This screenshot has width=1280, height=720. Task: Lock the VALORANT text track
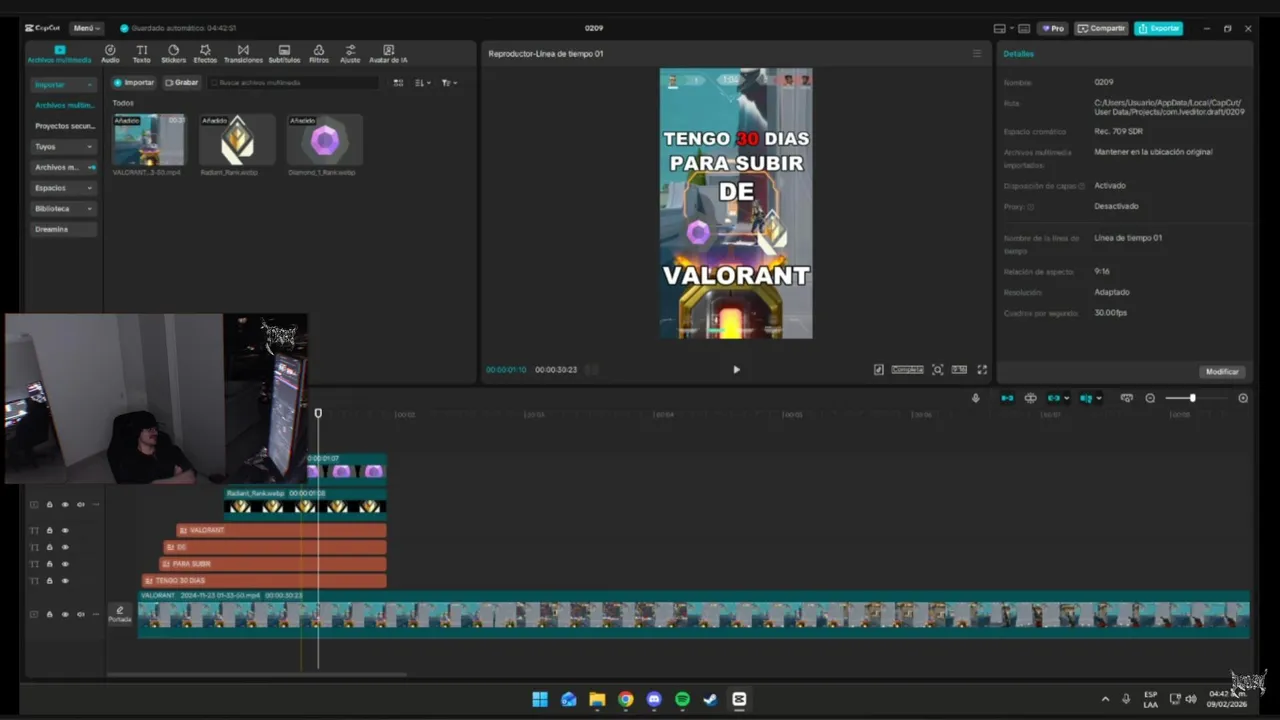49,531
